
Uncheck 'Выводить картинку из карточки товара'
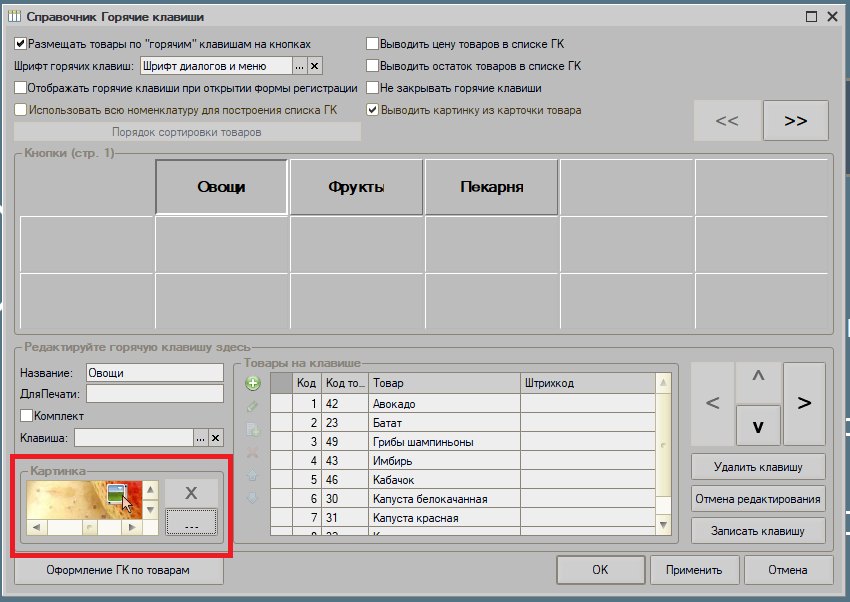372,110
